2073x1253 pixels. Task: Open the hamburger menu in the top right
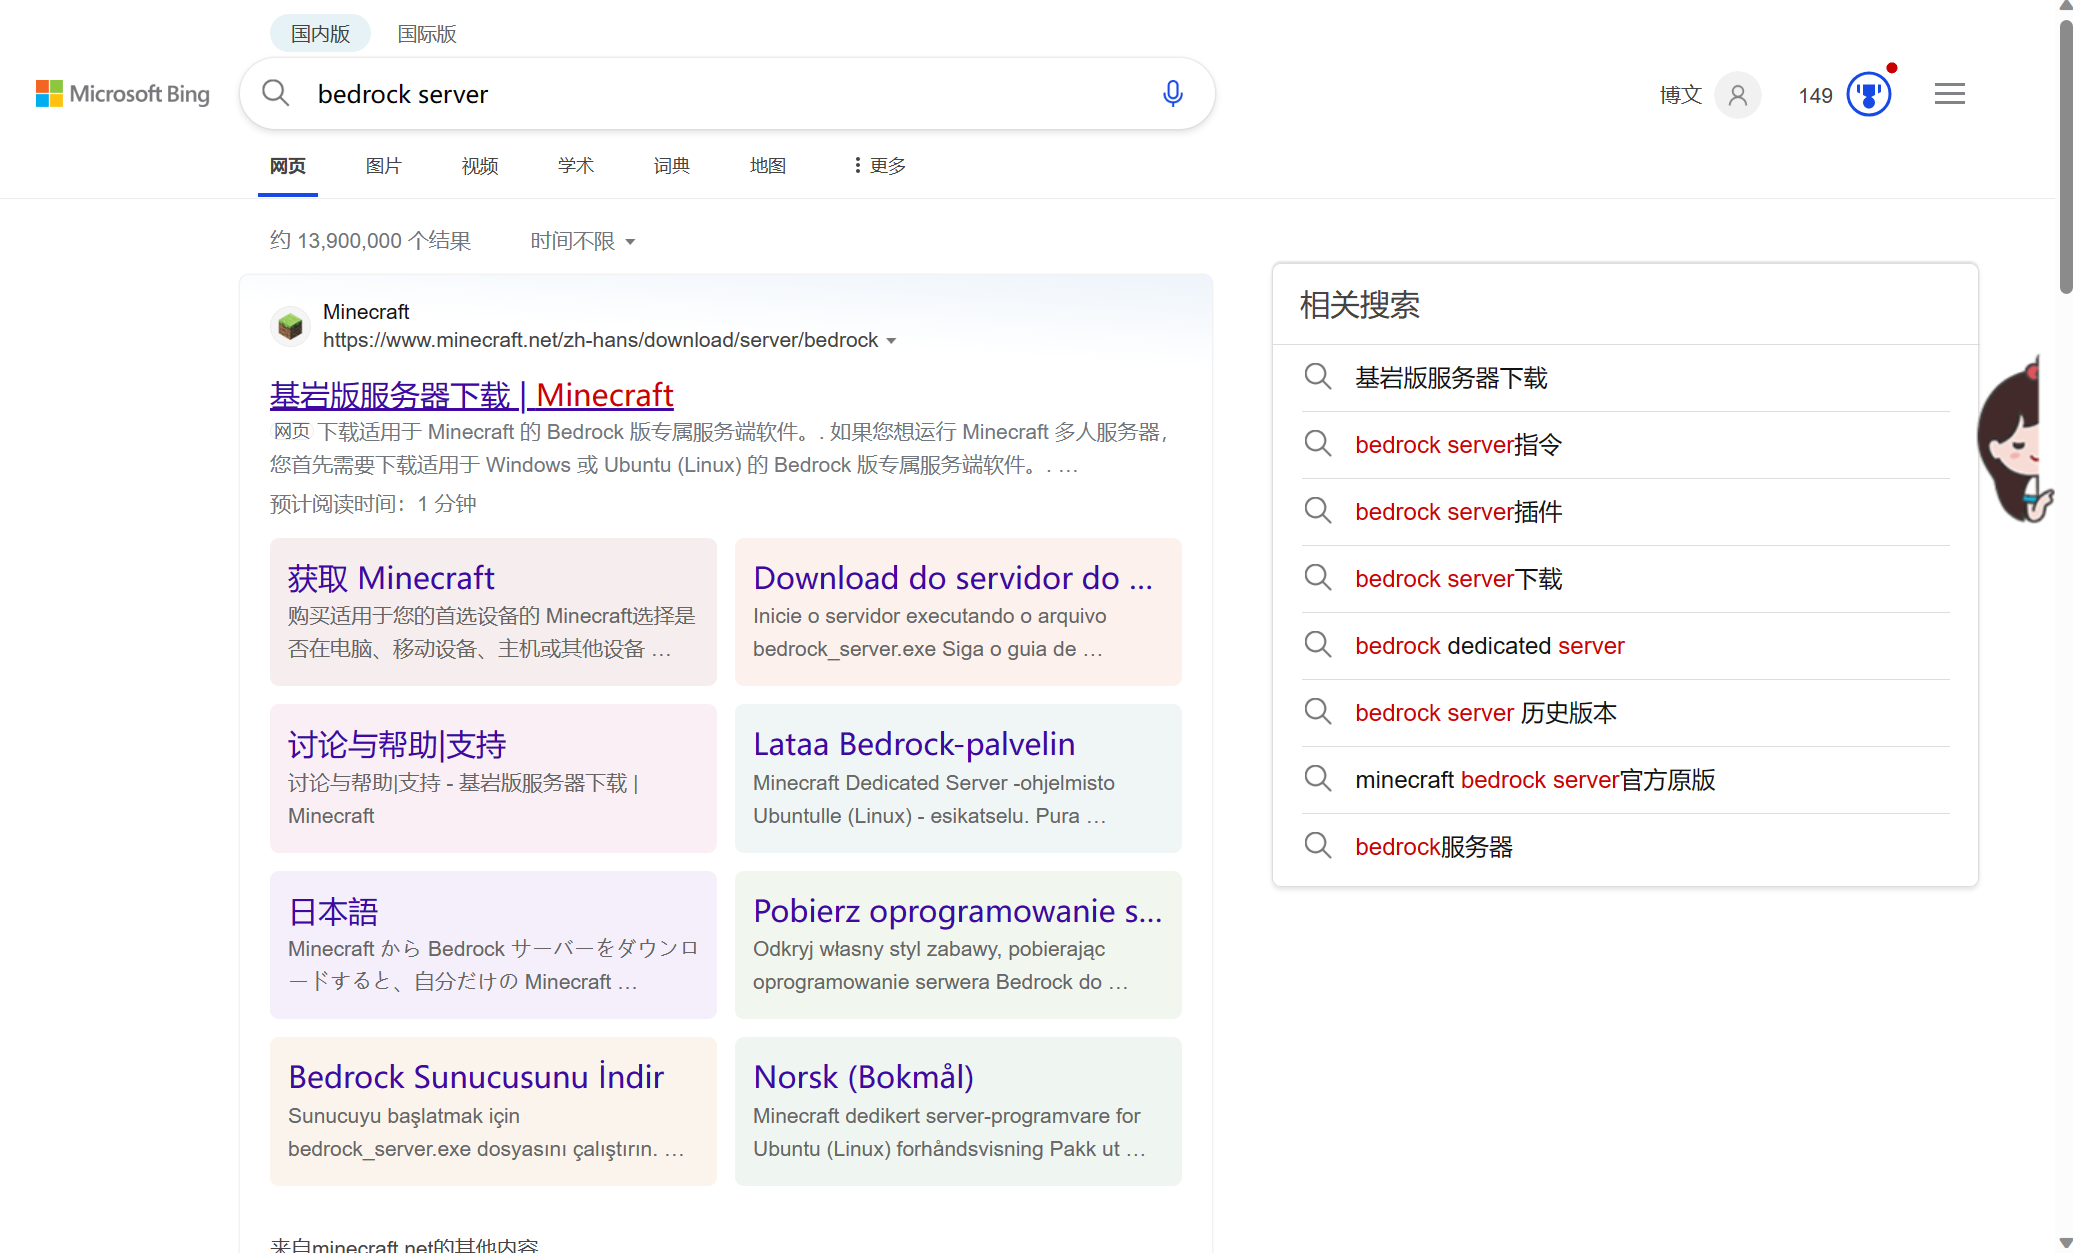(x=1948, y=93)
